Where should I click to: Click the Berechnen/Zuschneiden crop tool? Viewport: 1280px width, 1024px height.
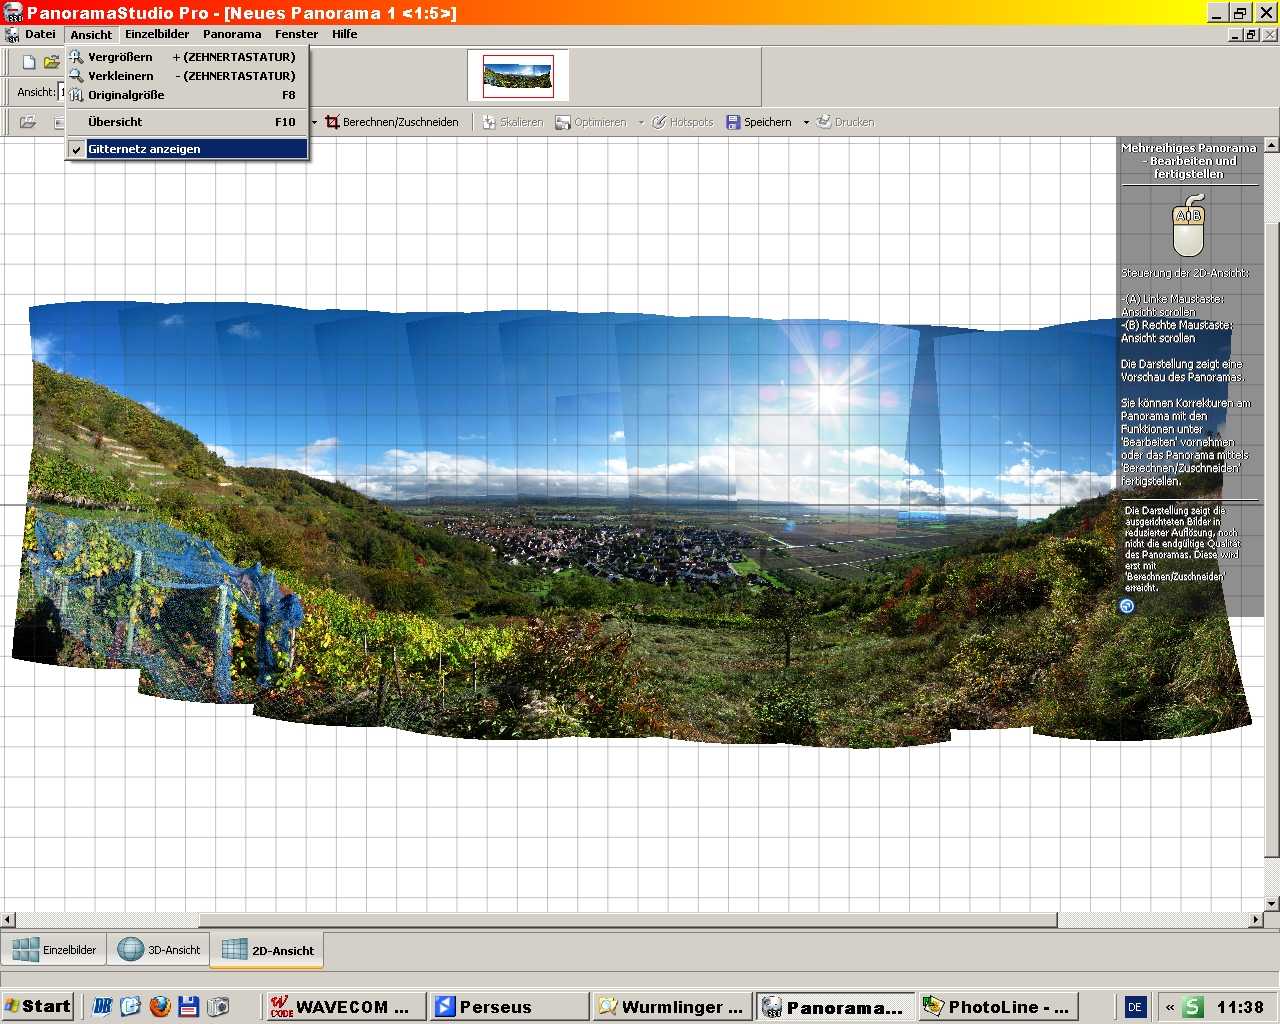tap(392, 122)
